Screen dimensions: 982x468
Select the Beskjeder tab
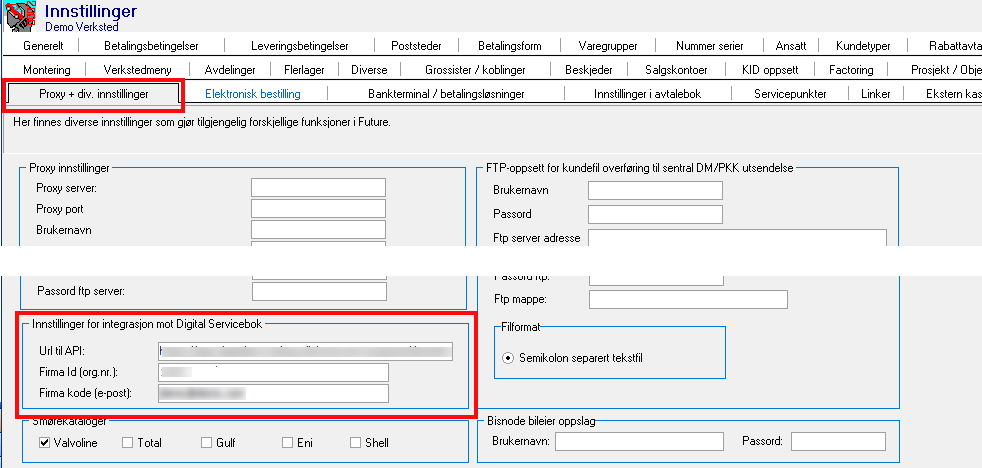[x=588, y=70]
